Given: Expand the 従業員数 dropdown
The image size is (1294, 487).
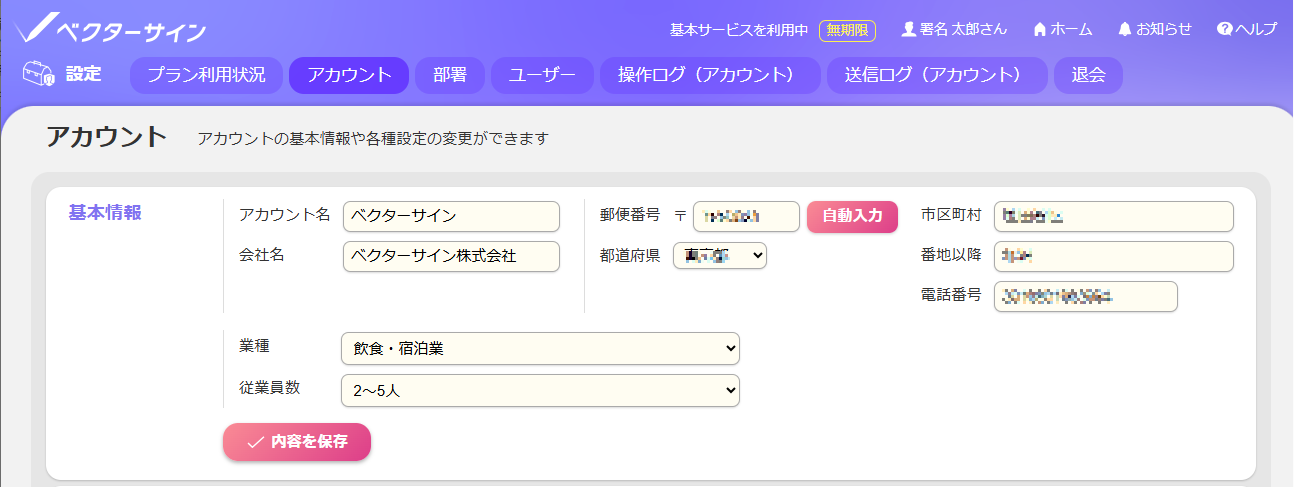Looking at the screenshot, I should [540, 390].
